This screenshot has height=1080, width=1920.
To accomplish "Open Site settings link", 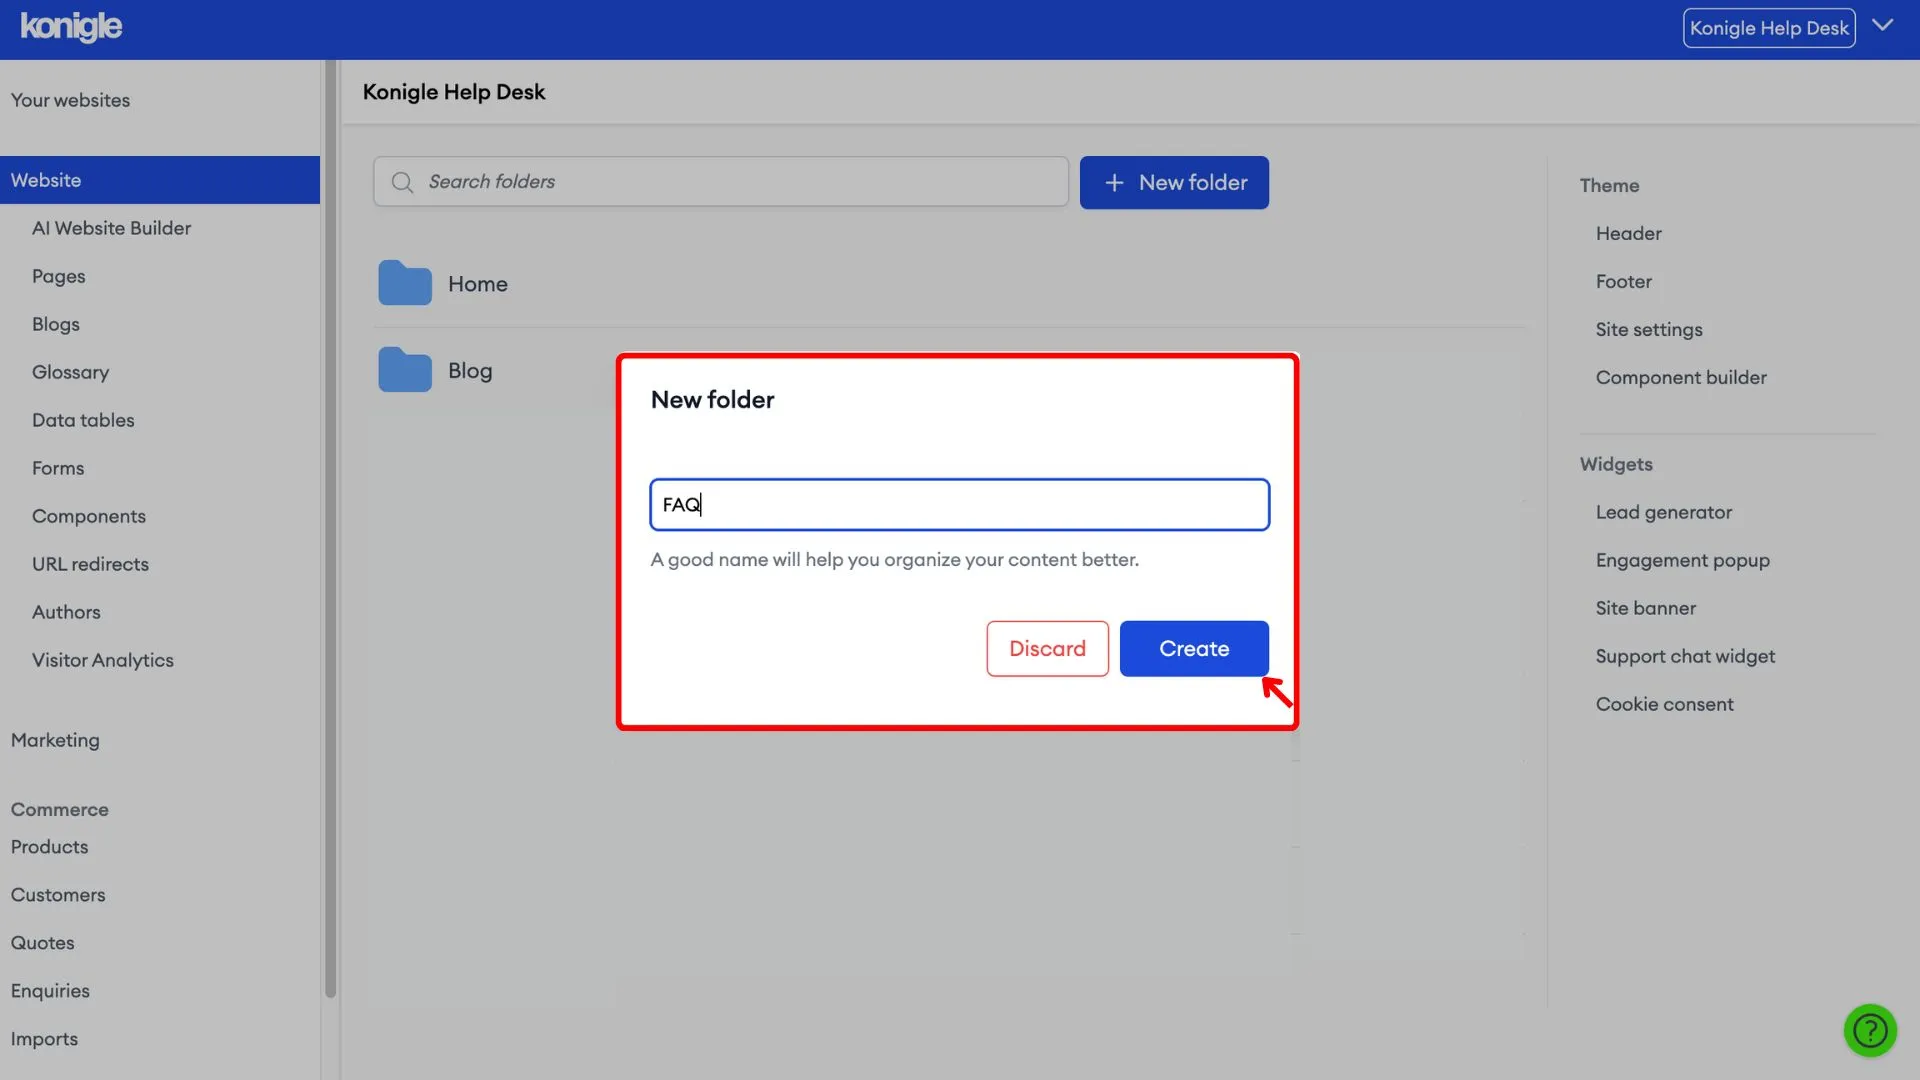I will (x=1649, y=329).
